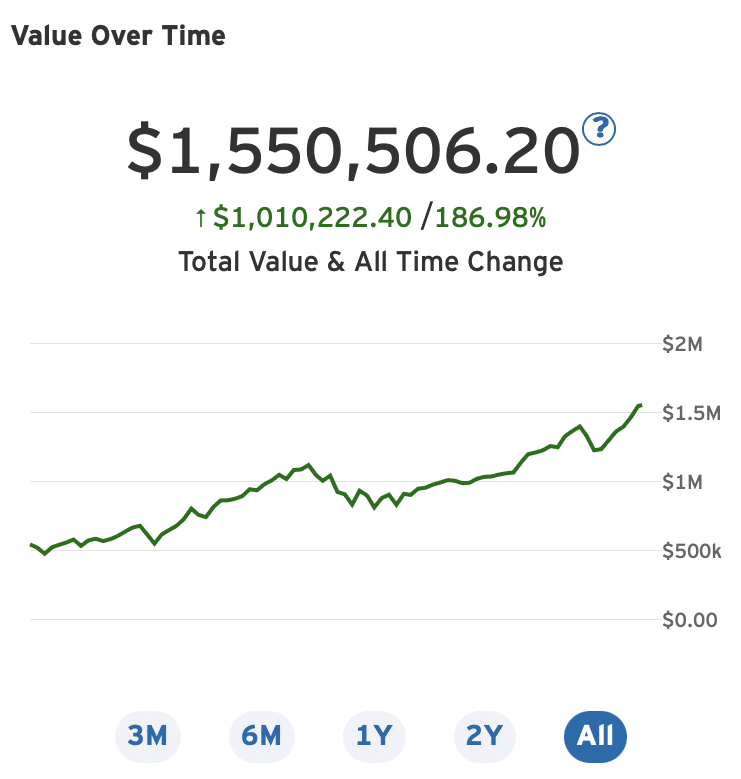Image resolution: width=741 pixels, height=779 pixels.
Task: Click the starting point of the chart line
Action: pyautogui.click(x=31, y=545)
